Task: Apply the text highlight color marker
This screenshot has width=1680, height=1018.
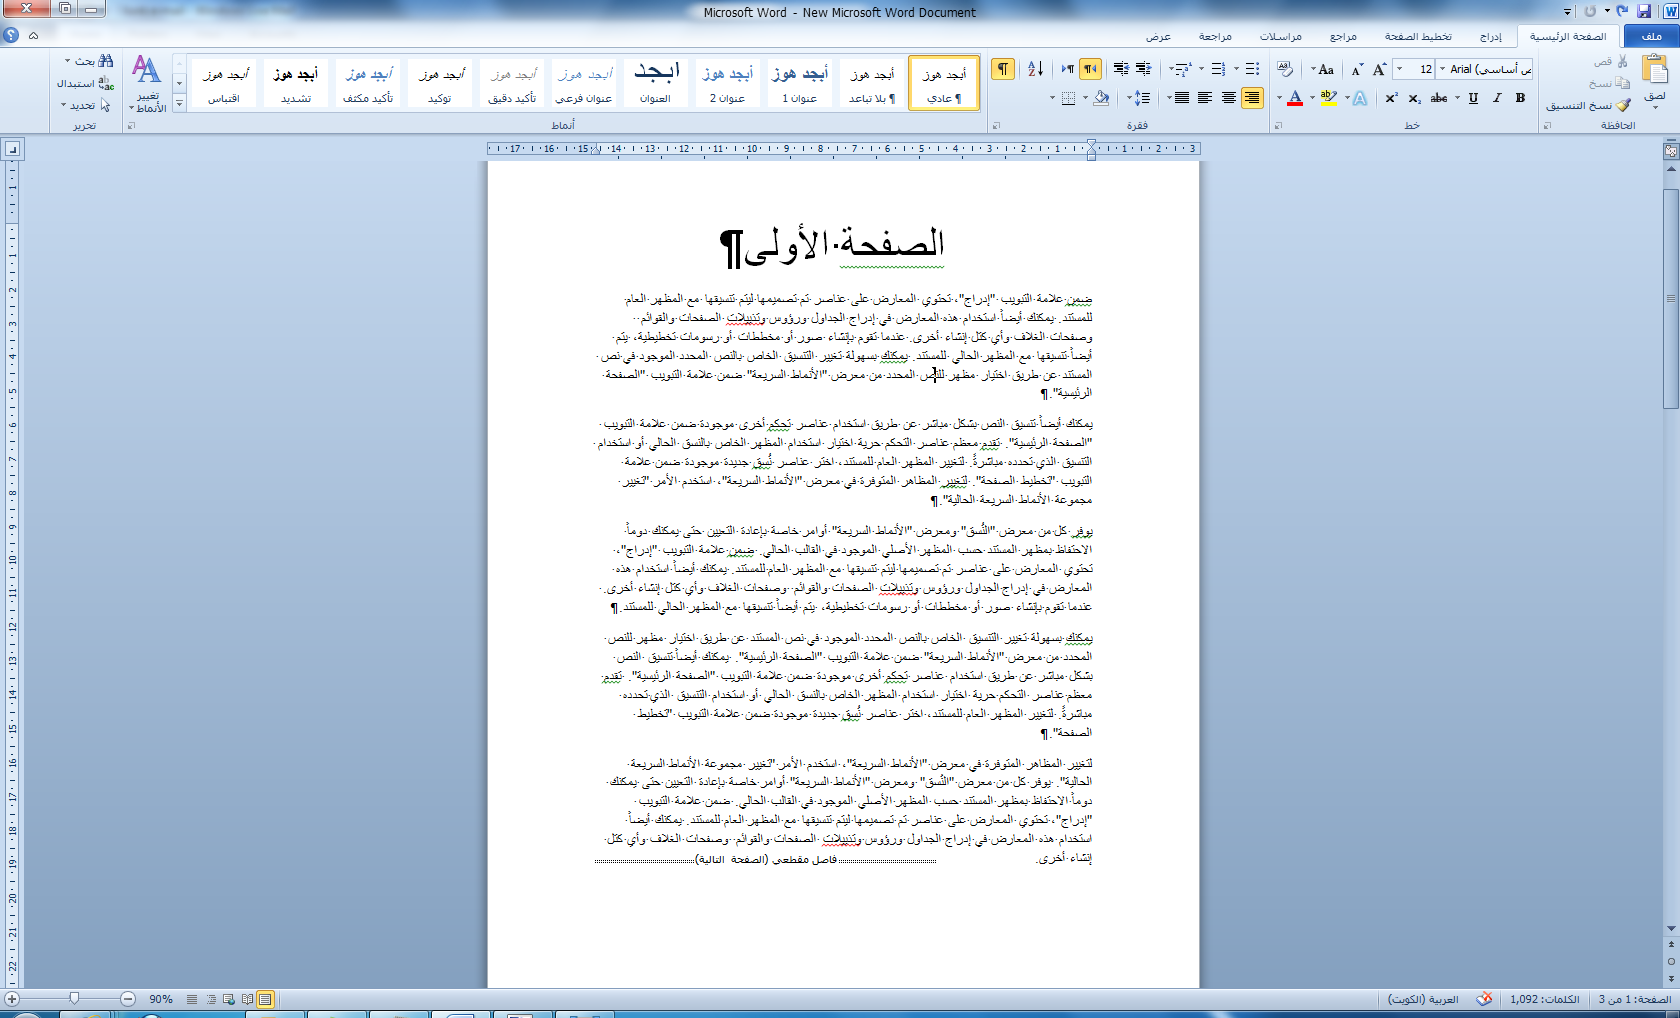Action: 1328,98
